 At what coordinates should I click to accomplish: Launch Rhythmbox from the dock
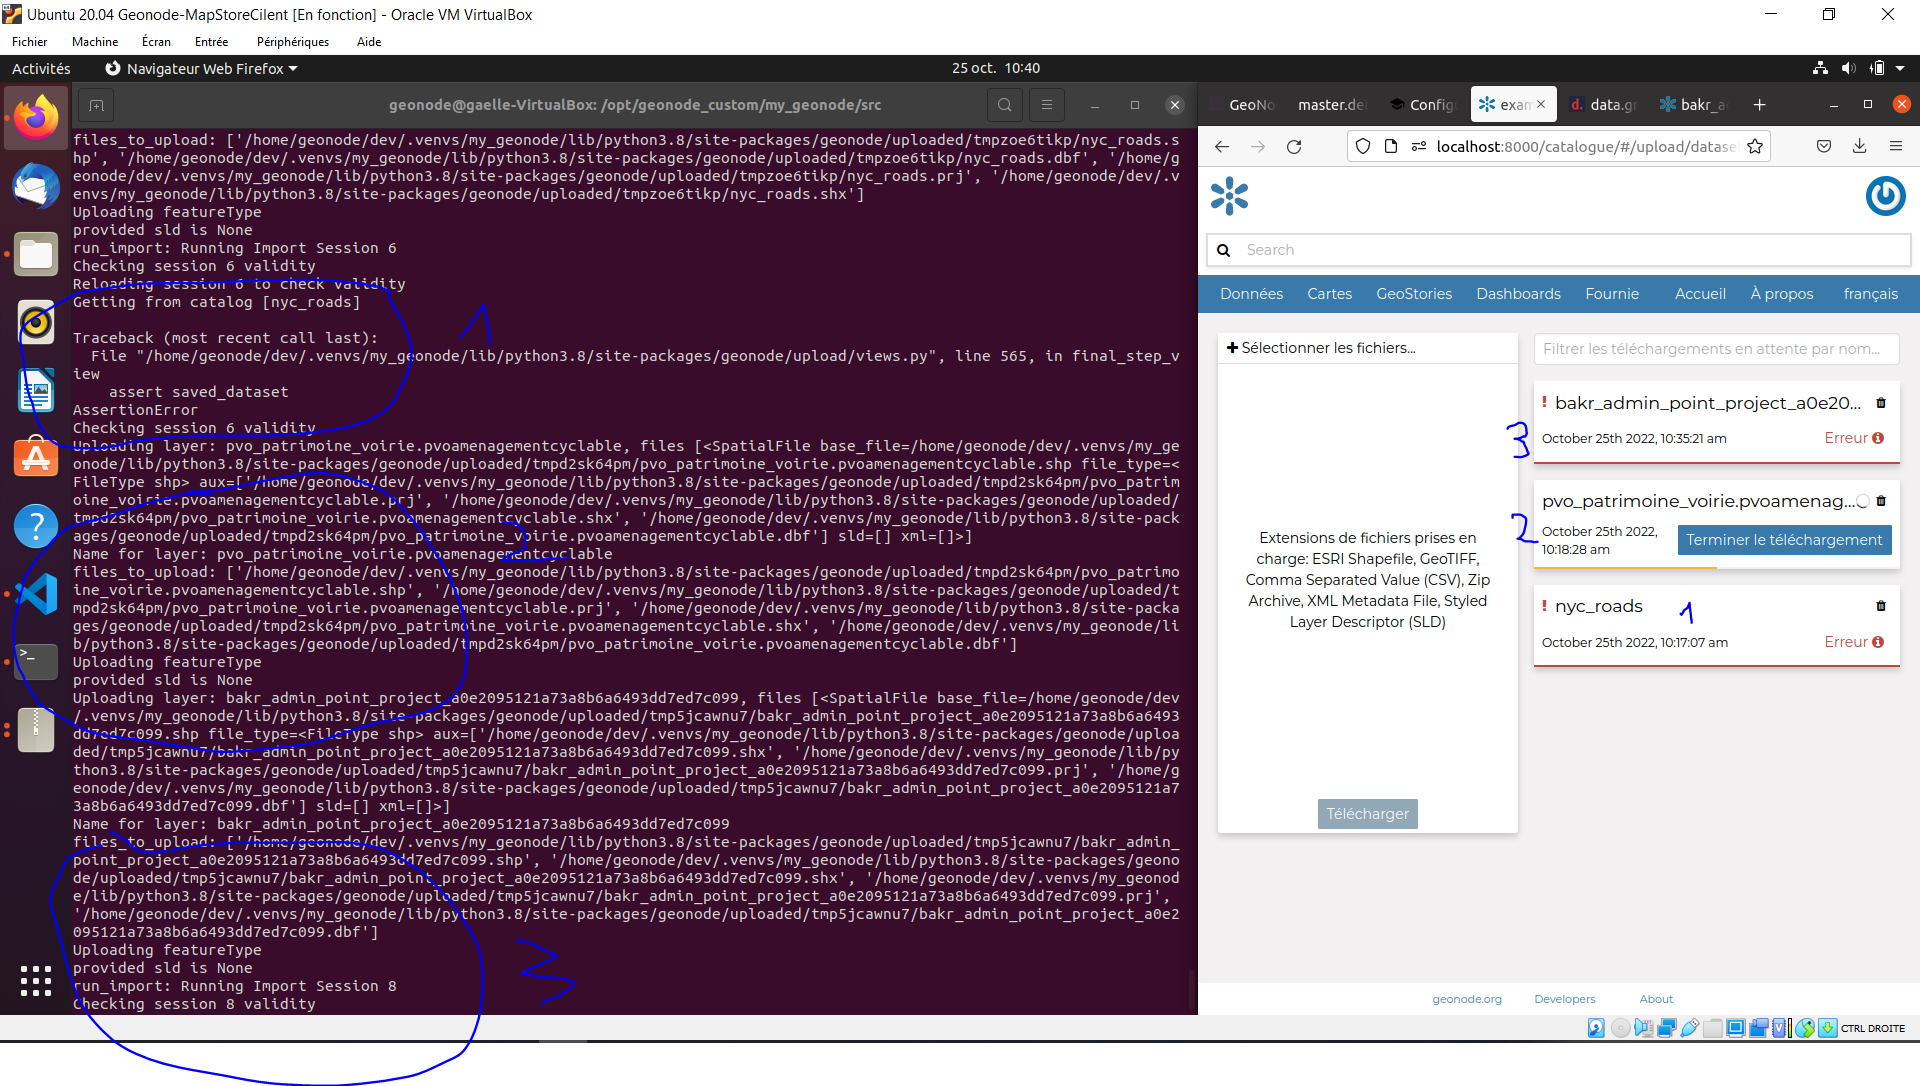click(x=36, y=322)
